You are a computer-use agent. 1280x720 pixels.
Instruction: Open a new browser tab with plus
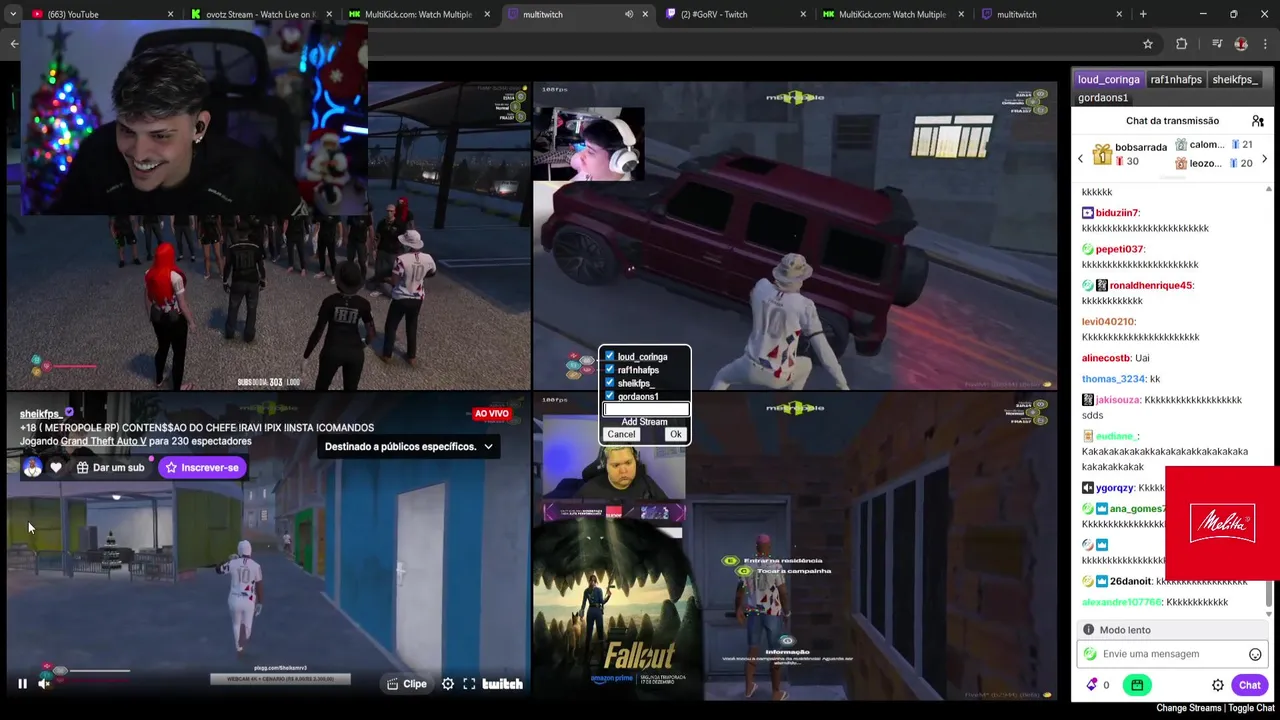point(1143,14)
